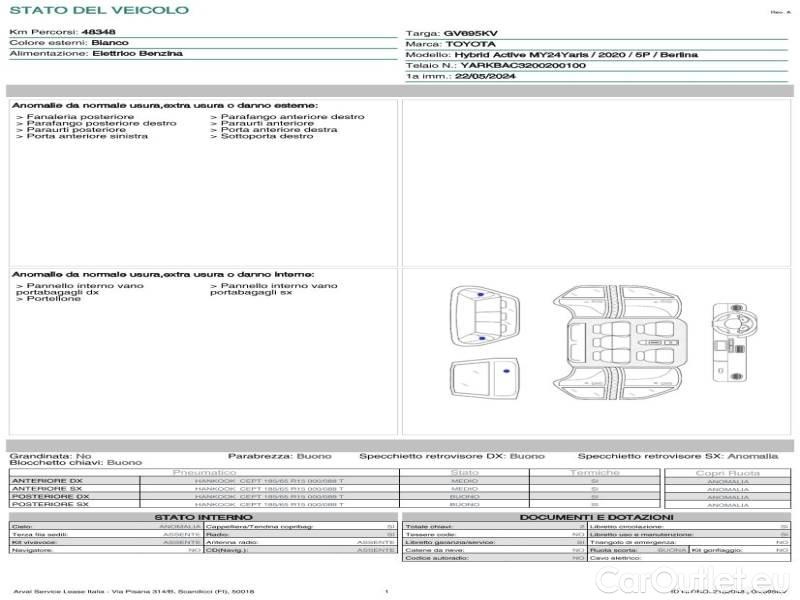Viewport: 800px width, 600px height.
Task: Click the blue damage marker on tailgate diagram
Action: [x=505, y=373]
